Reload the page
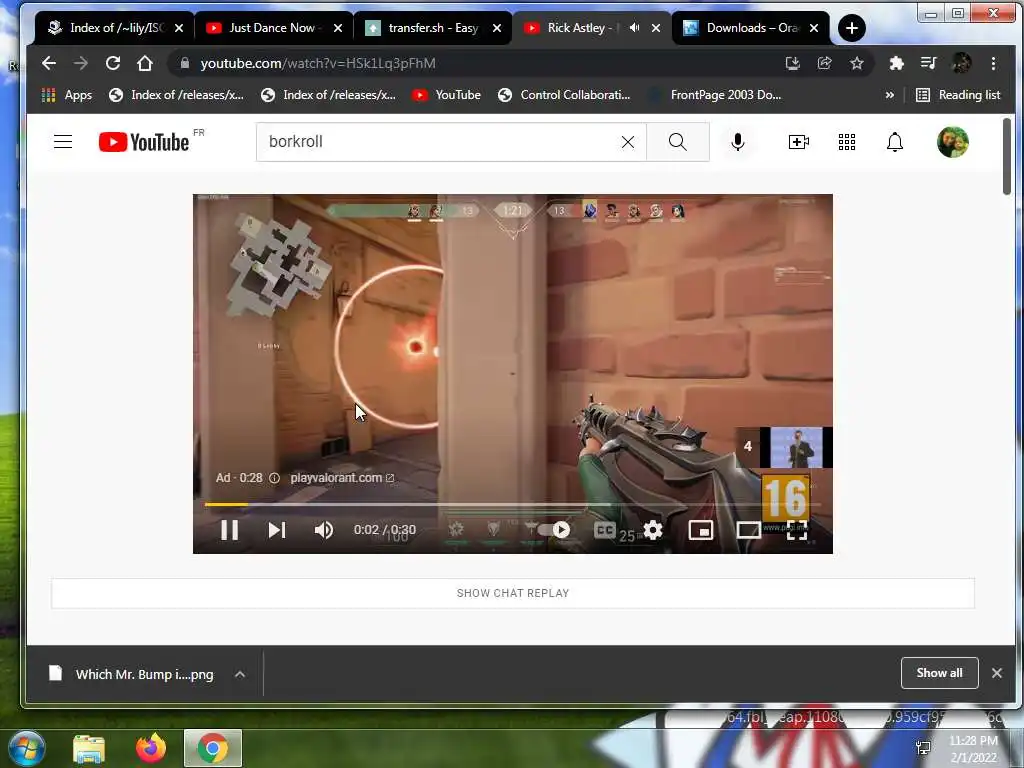Image resolution: width=1024 pixels, height=768 pixels. pos(113,63)
